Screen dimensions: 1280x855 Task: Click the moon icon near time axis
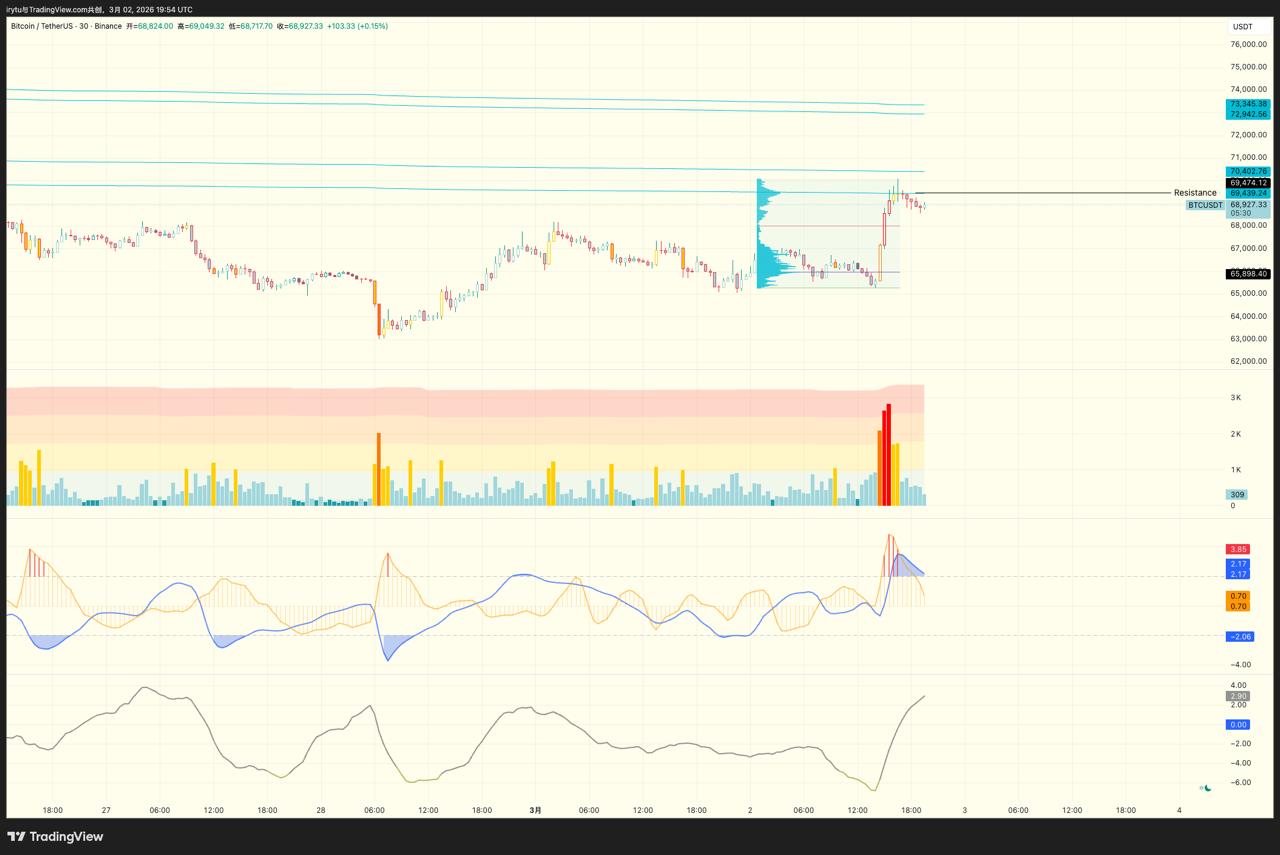click(1208, 788)
